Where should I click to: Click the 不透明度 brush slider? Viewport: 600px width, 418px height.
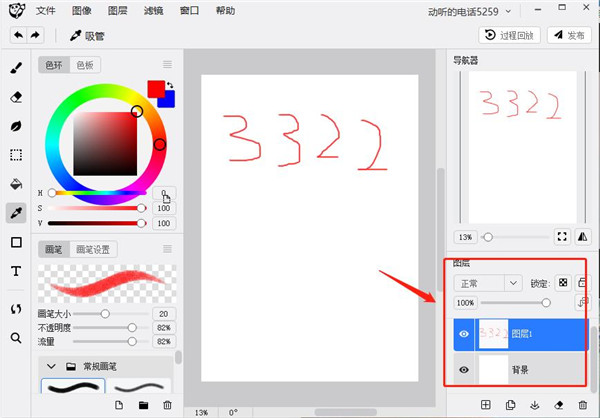pos(111,328)
